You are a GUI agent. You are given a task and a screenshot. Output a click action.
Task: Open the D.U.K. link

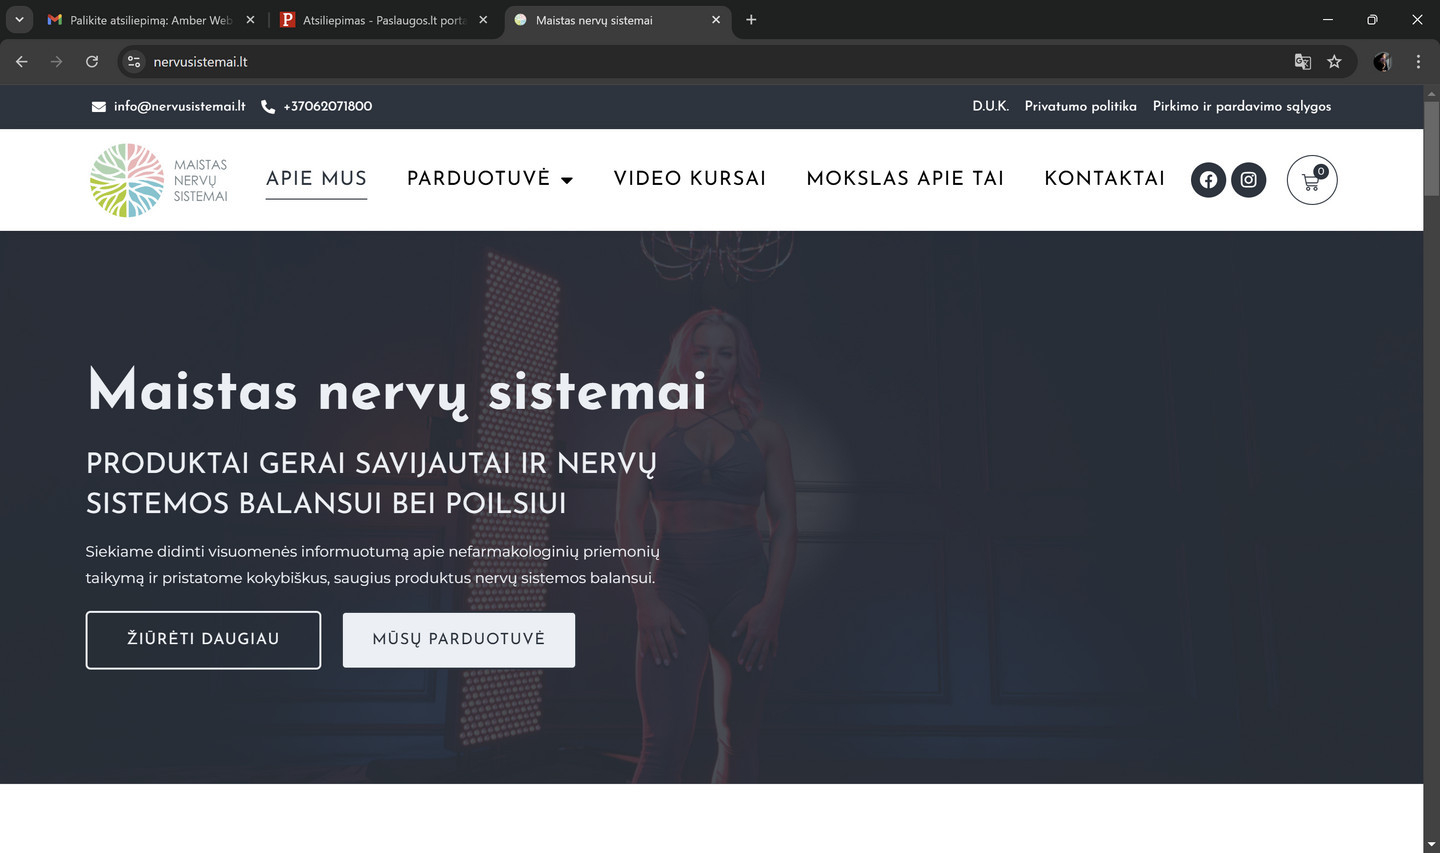point(991,106)
